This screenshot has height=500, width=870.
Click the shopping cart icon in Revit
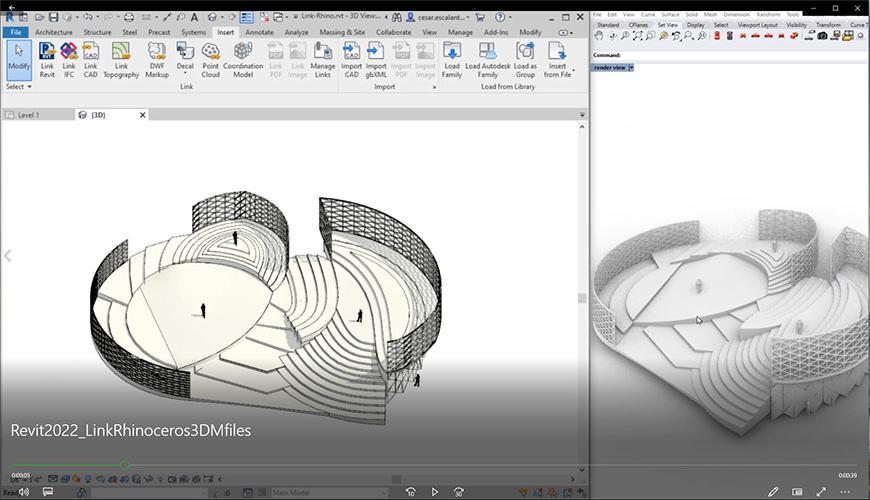coord(480,18)
